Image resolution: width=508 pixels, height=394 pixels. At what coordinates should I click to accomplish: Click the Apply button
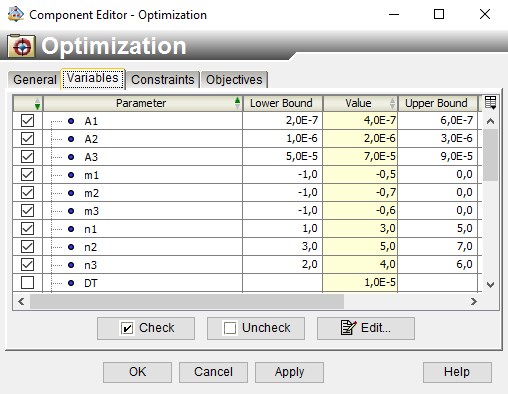[x=289, y=372]
